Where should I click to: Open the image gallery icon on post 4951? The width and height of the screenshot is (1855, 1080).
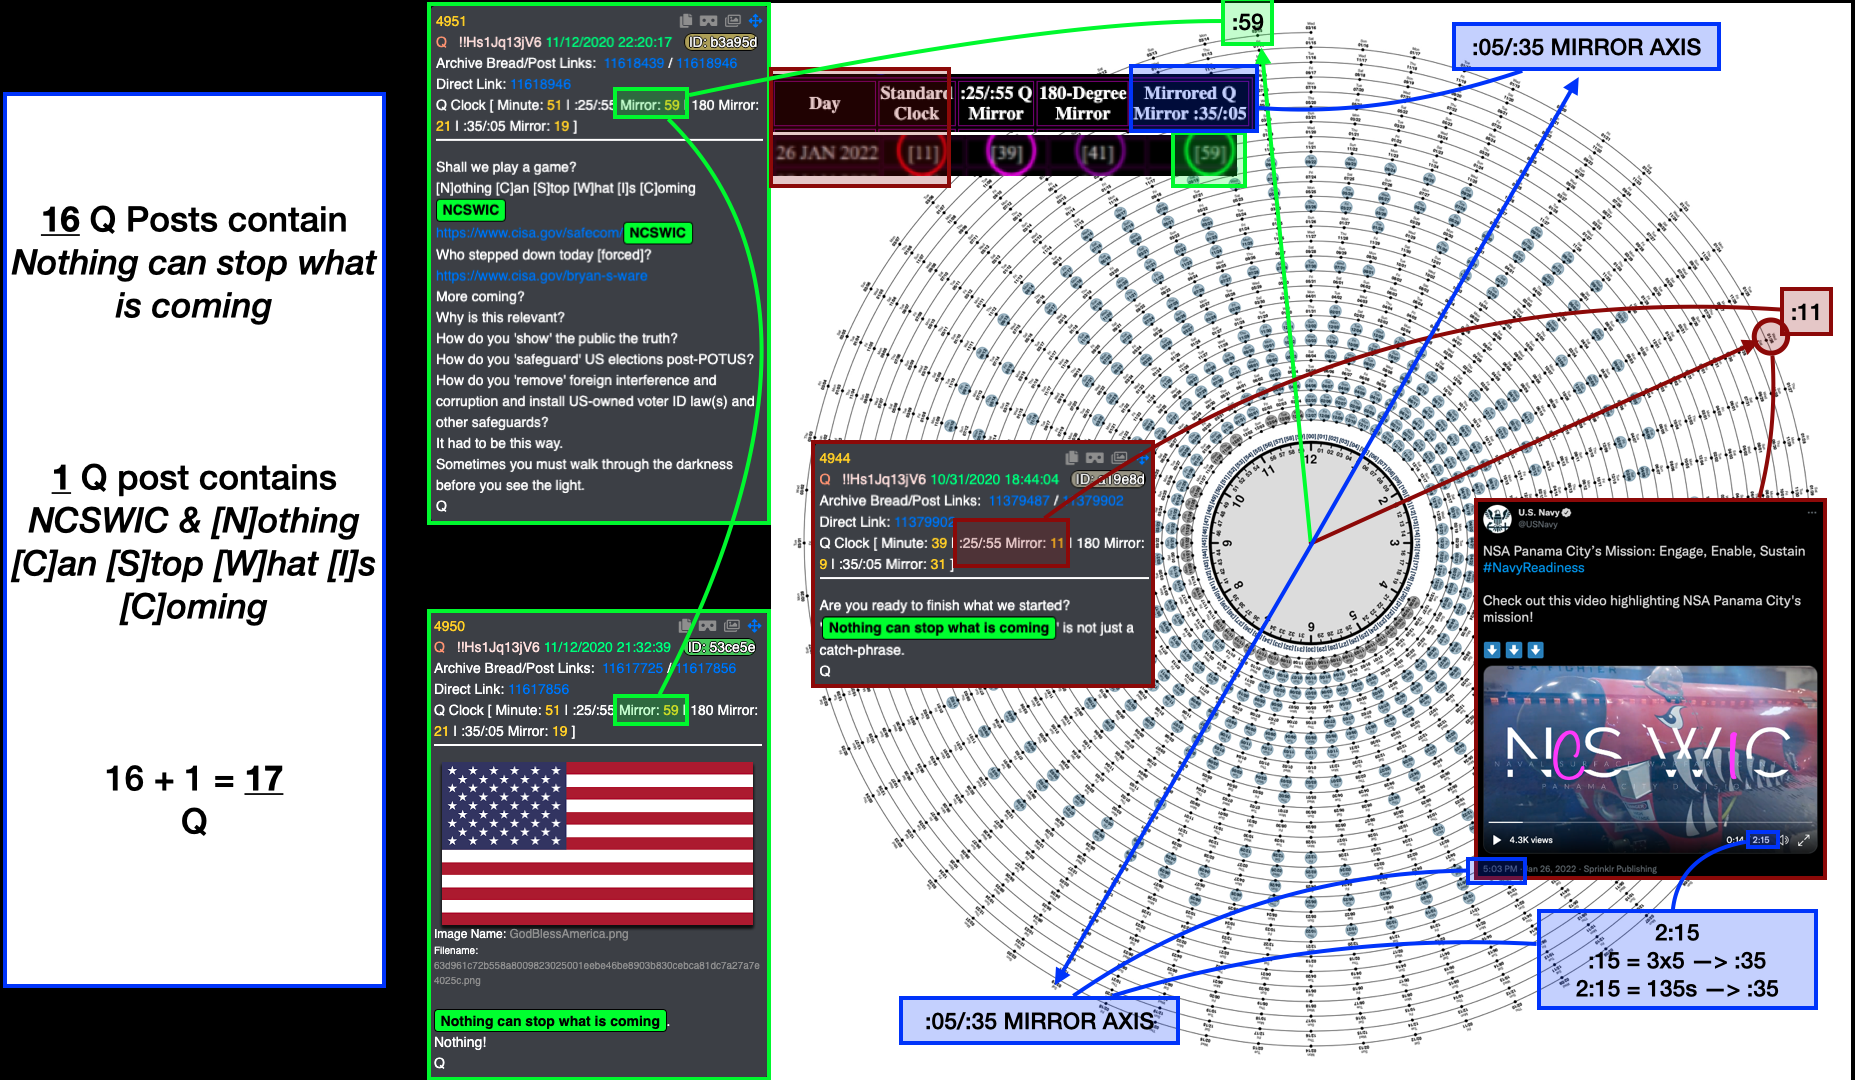pos(733,20)
